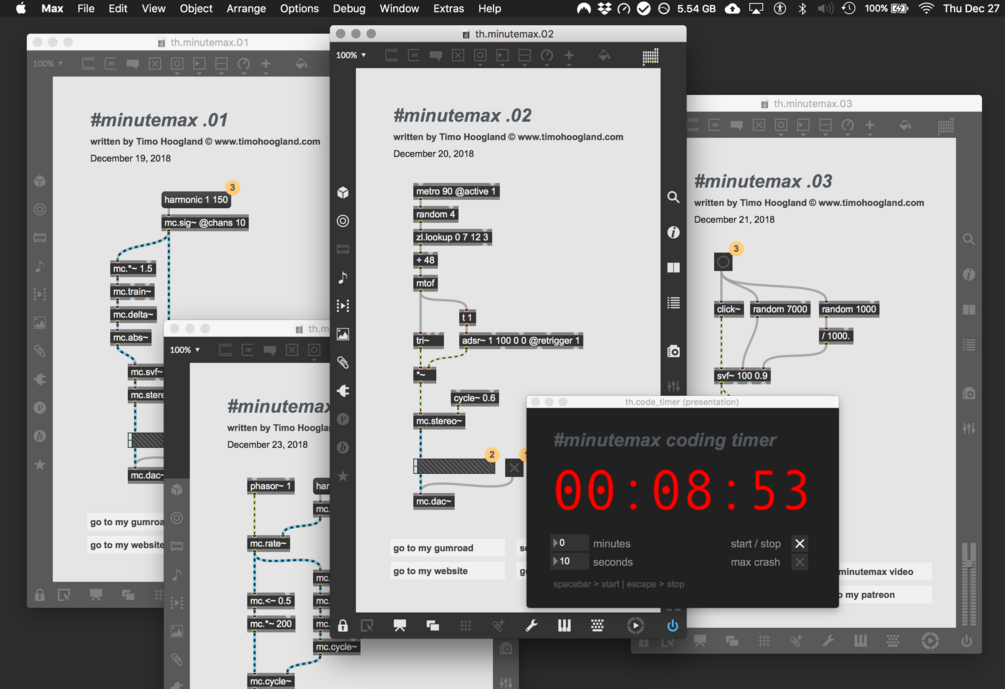Open the Inspector sidebar info icon
Image resolution: width=1005 pixels, height=689 pixels.
pyautogui.click(x=673, y=232)
